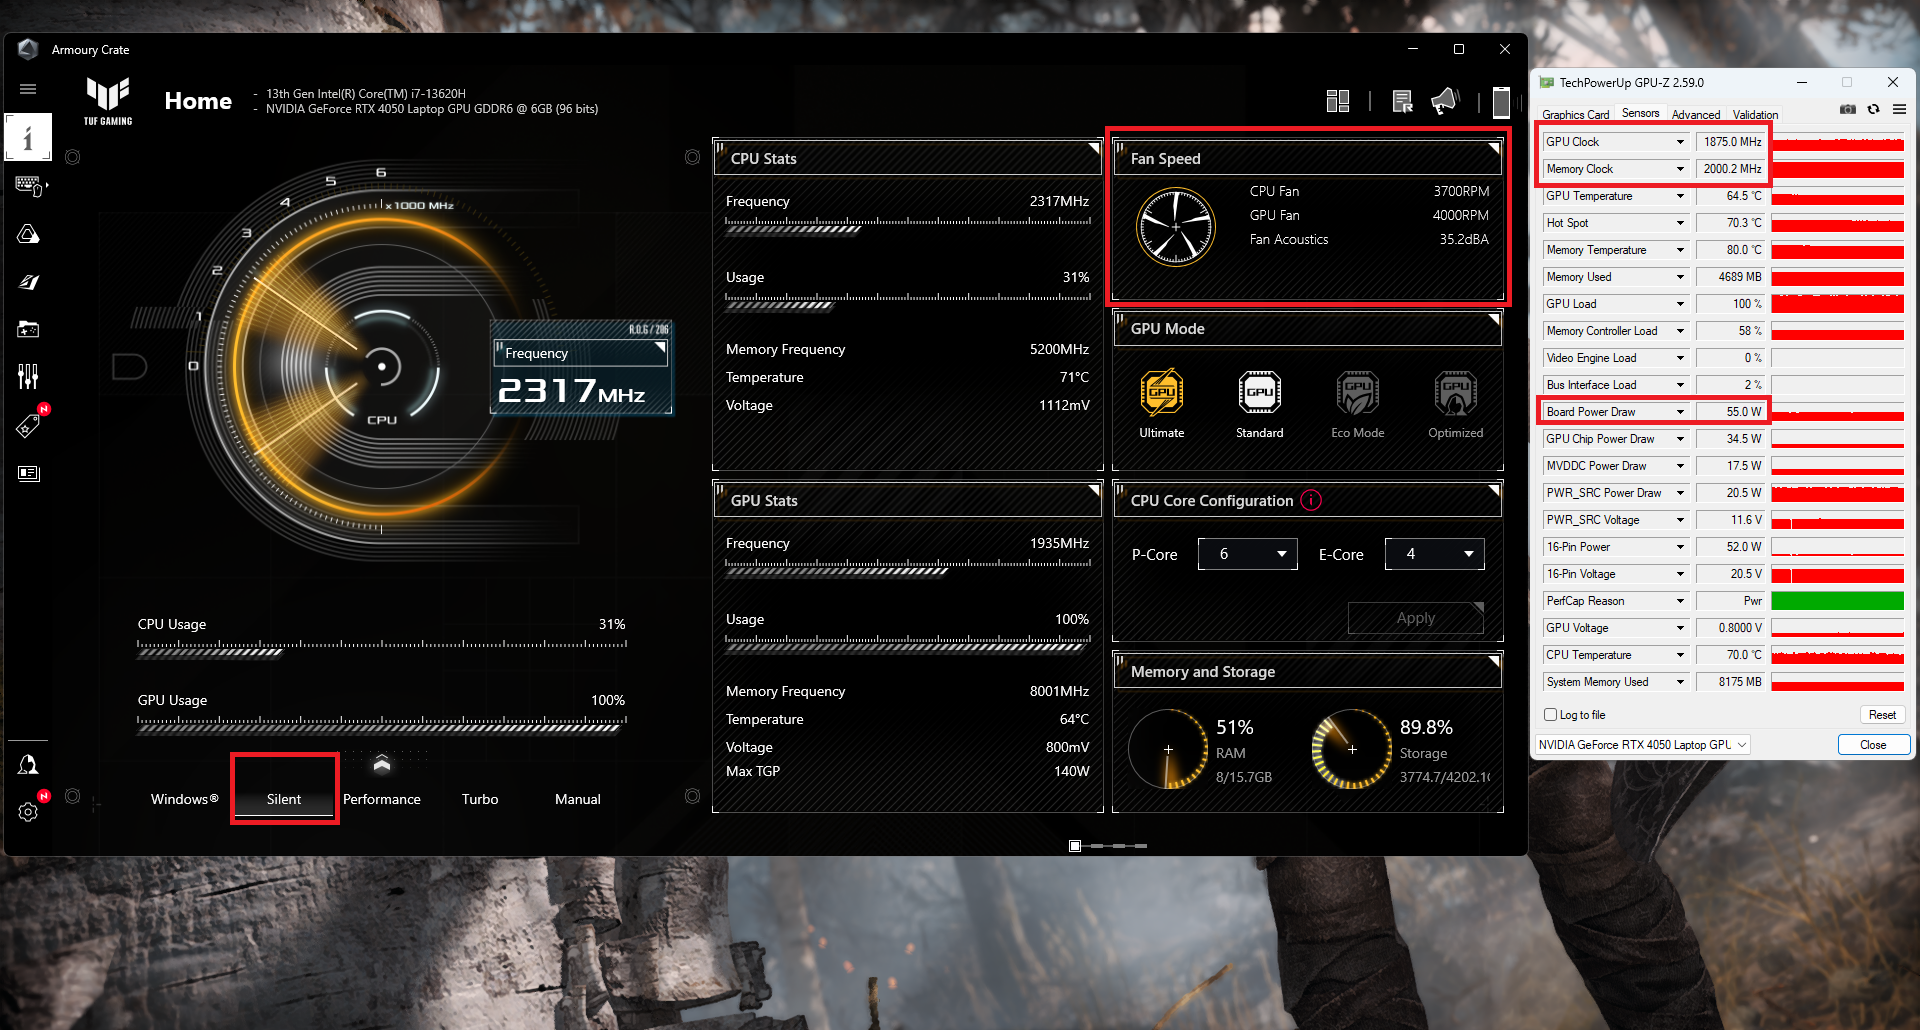
Task: Expand the Memory and Storage panel corner
Action: click(x=1494, y=662)
